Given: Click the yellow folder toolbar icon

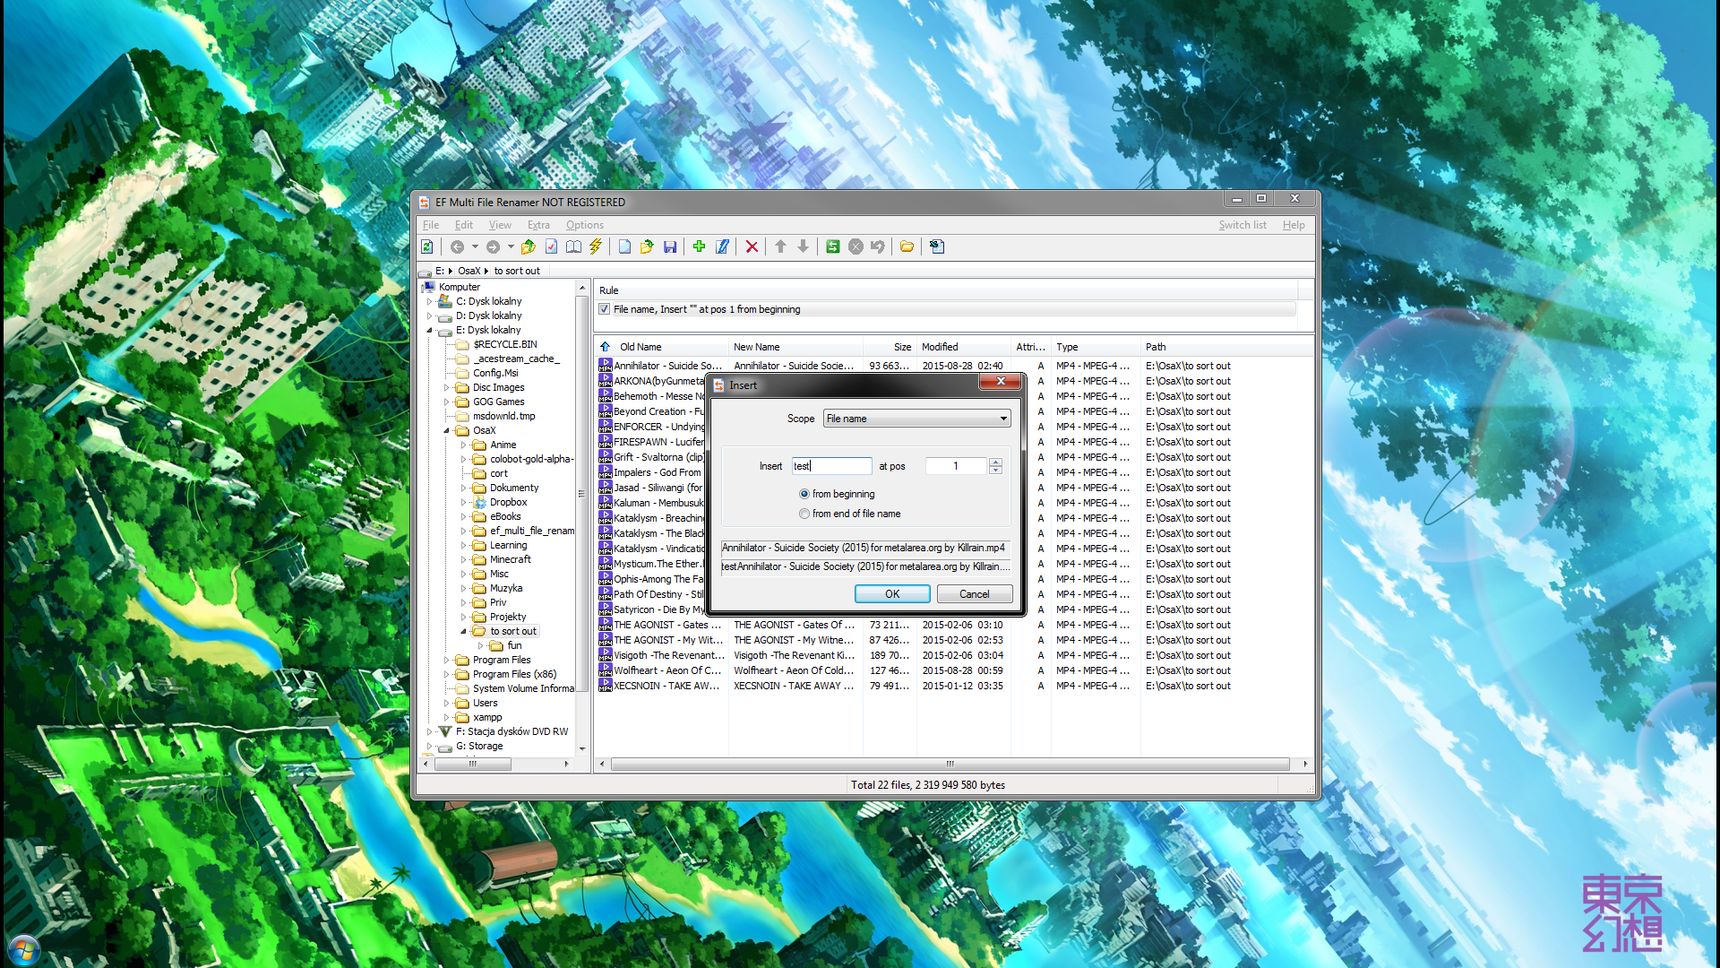Looking at the screenshot, I should pyautogui.click(x=907, y=247).
